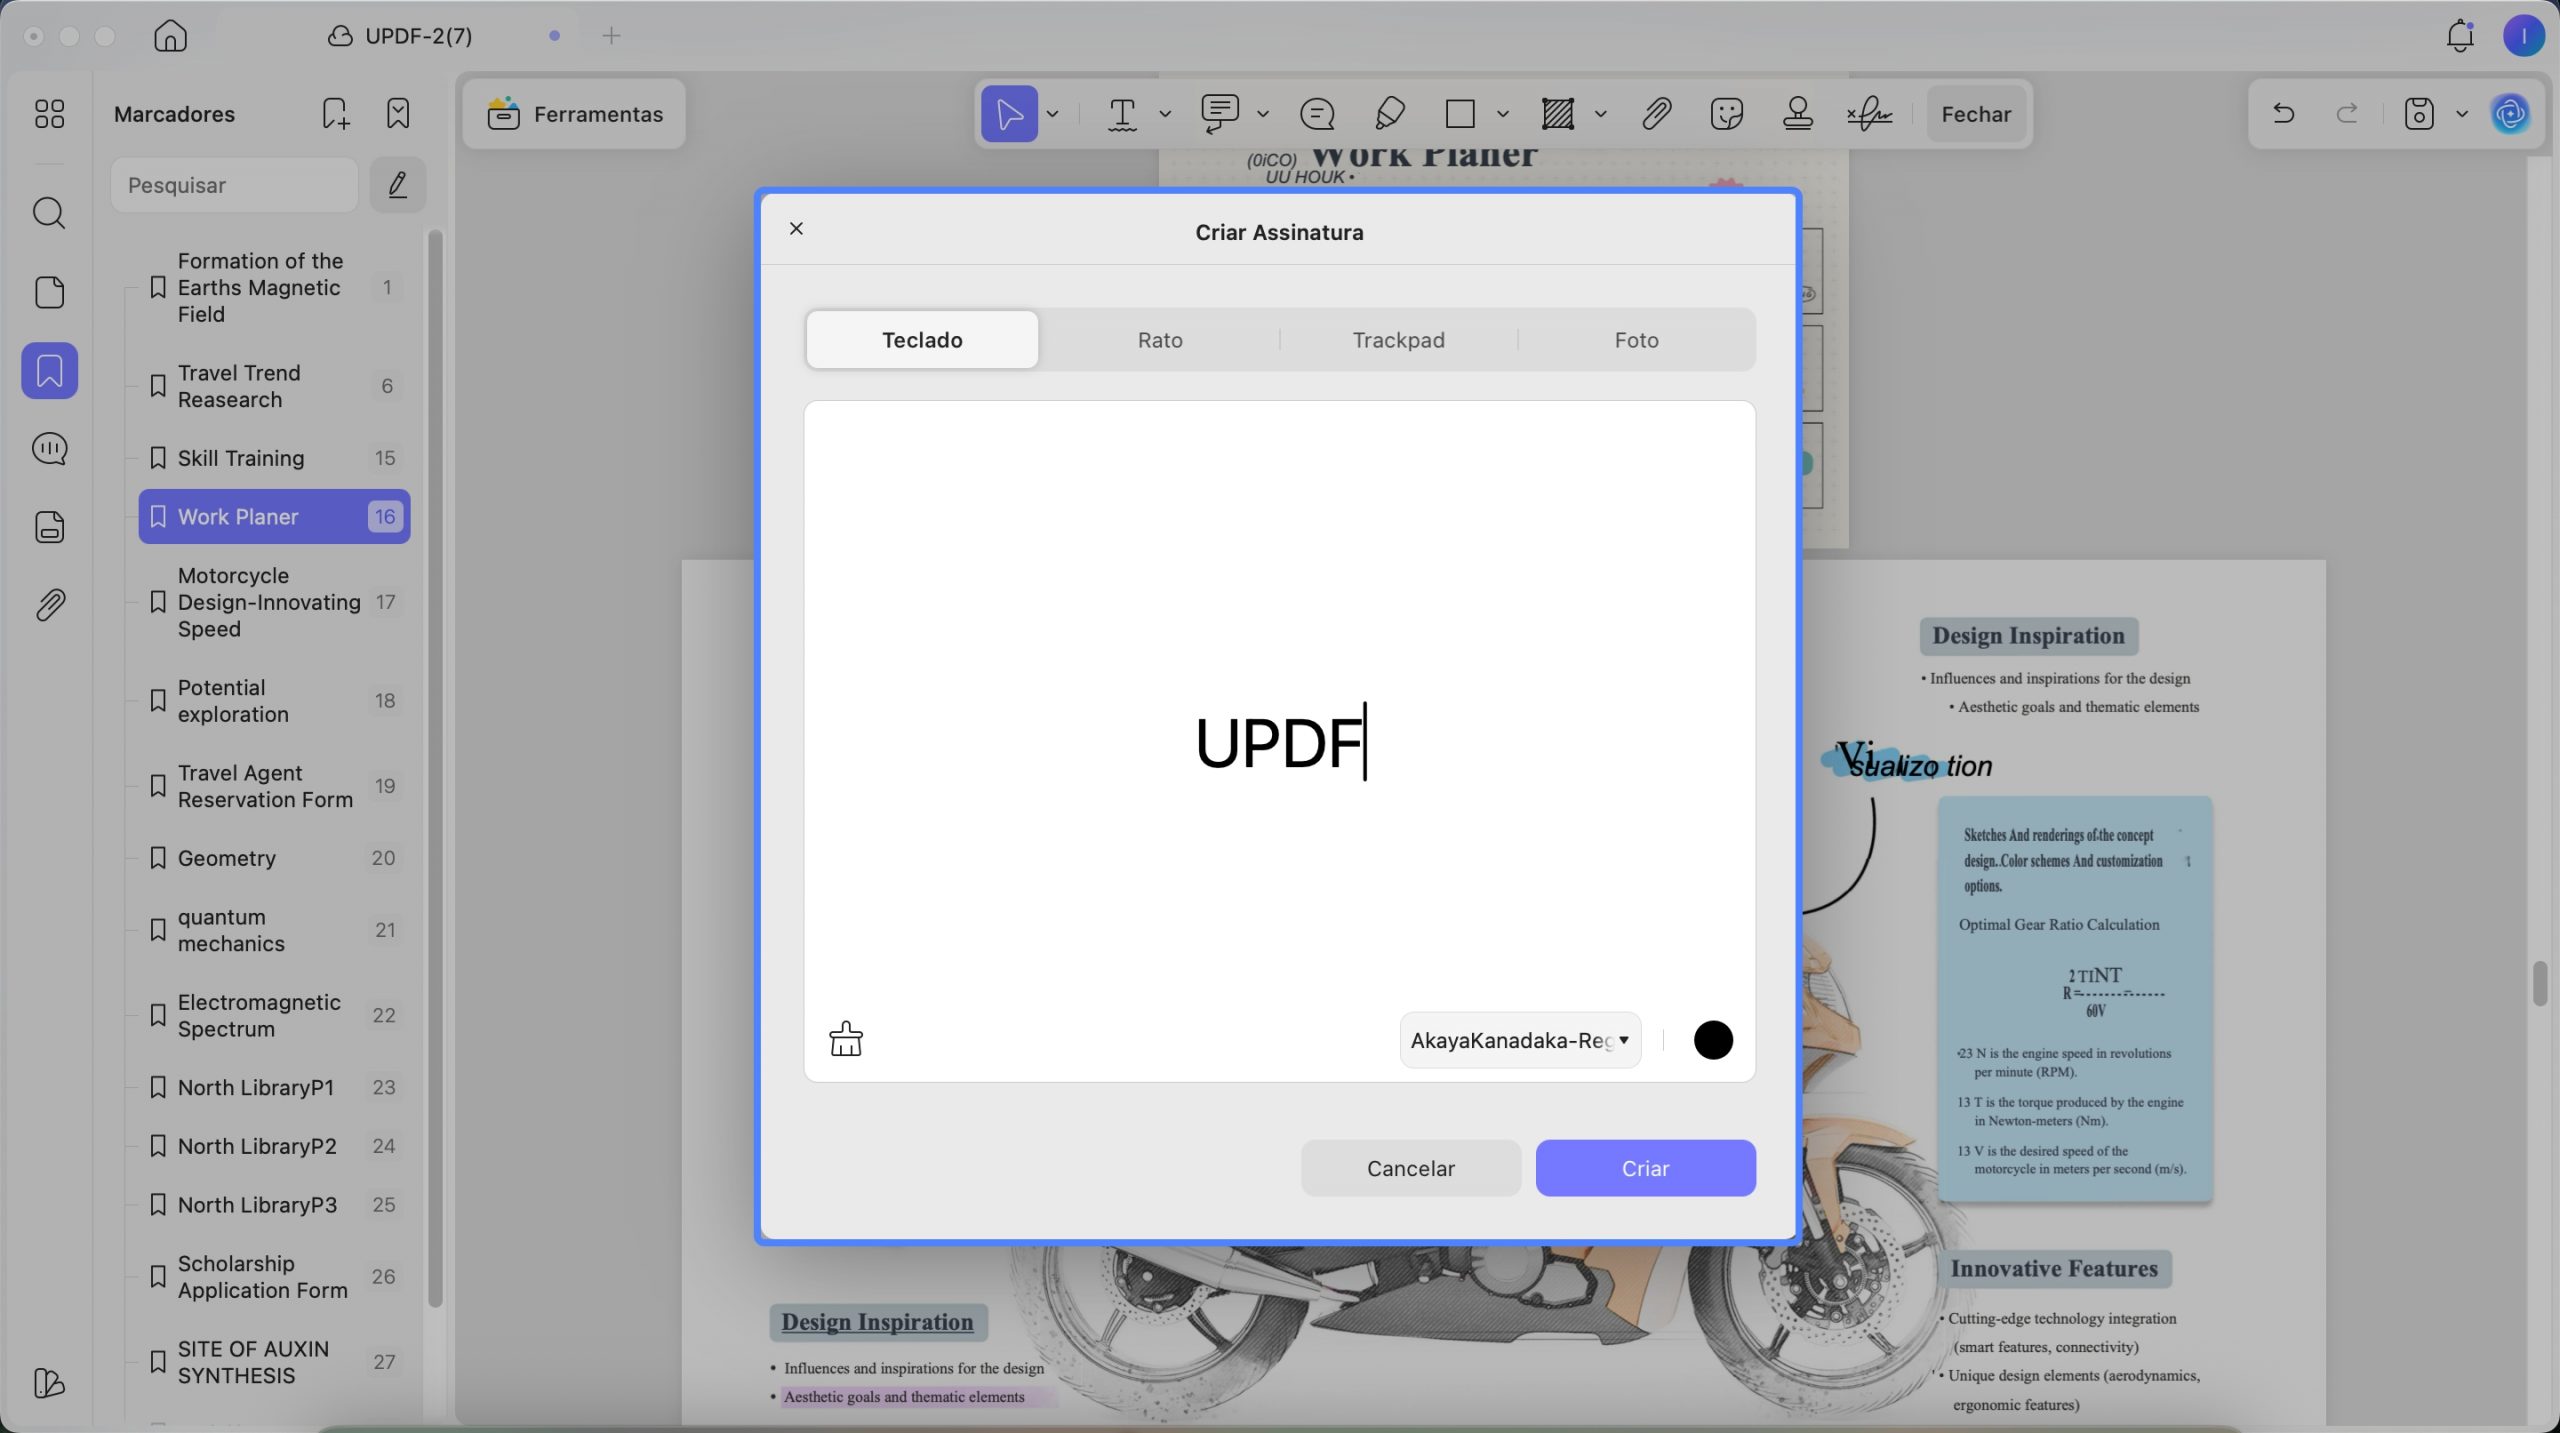The image size is (2560, 1433).
Task: Open the UPDF AI assistant icon
Action: 2511,114
